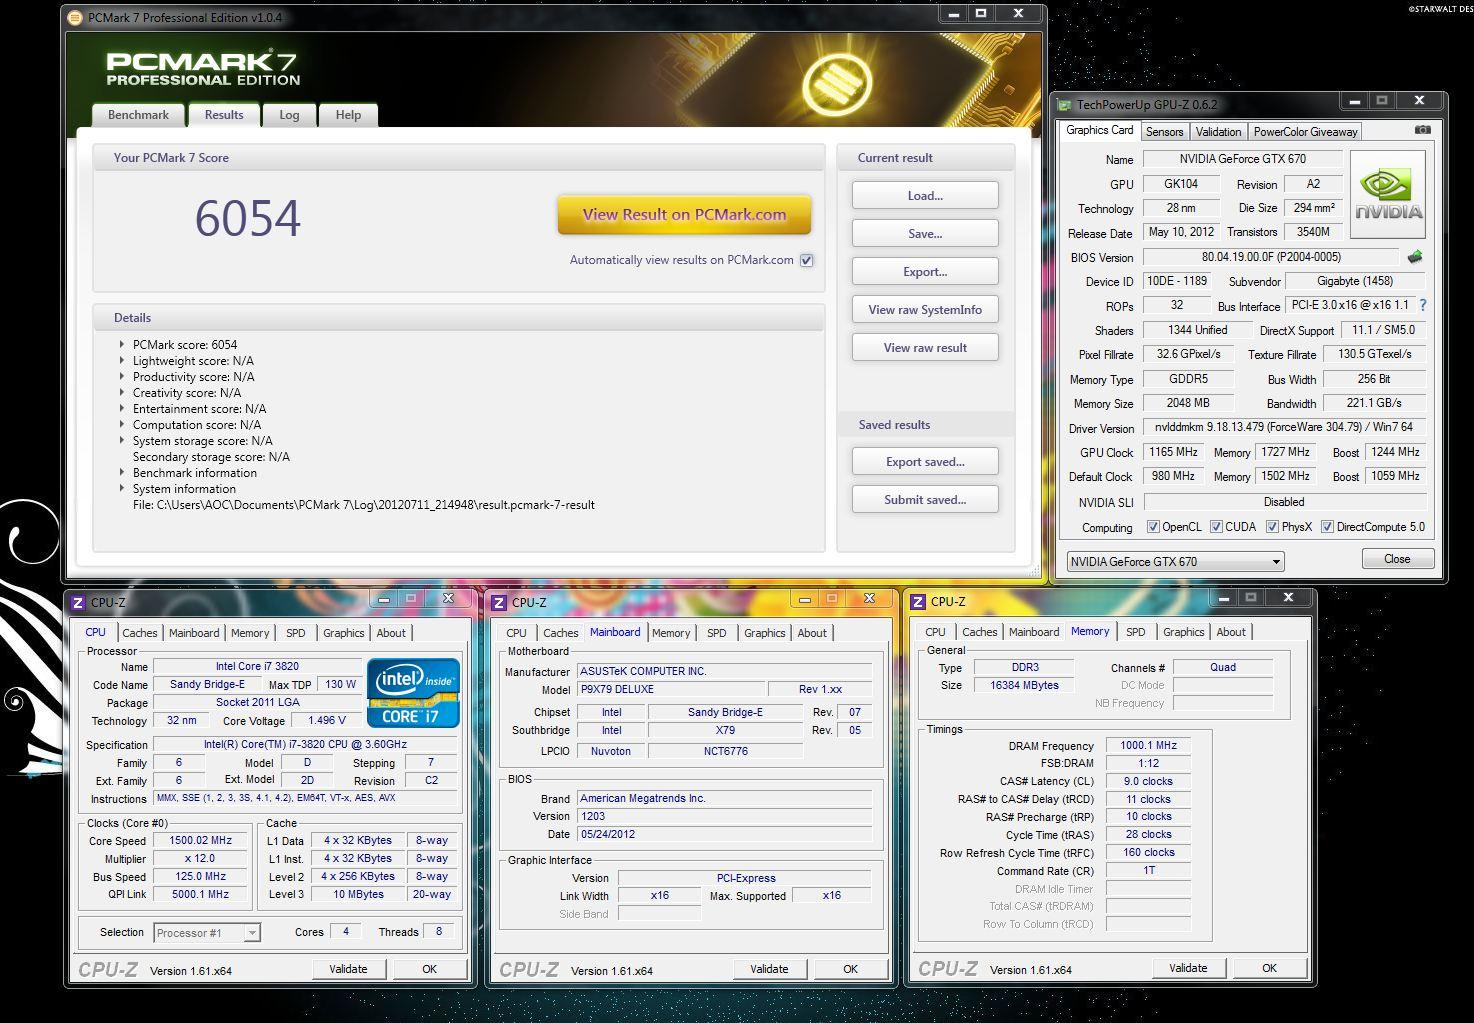Expand the Productivity score row

[x=122, y=377]
